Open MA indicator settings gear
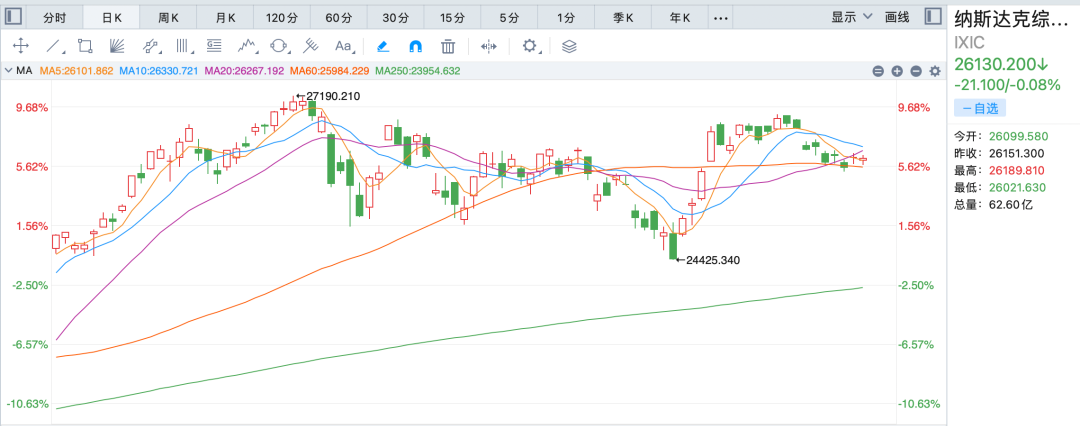The image size is (1080, 426). click(935, 71)
